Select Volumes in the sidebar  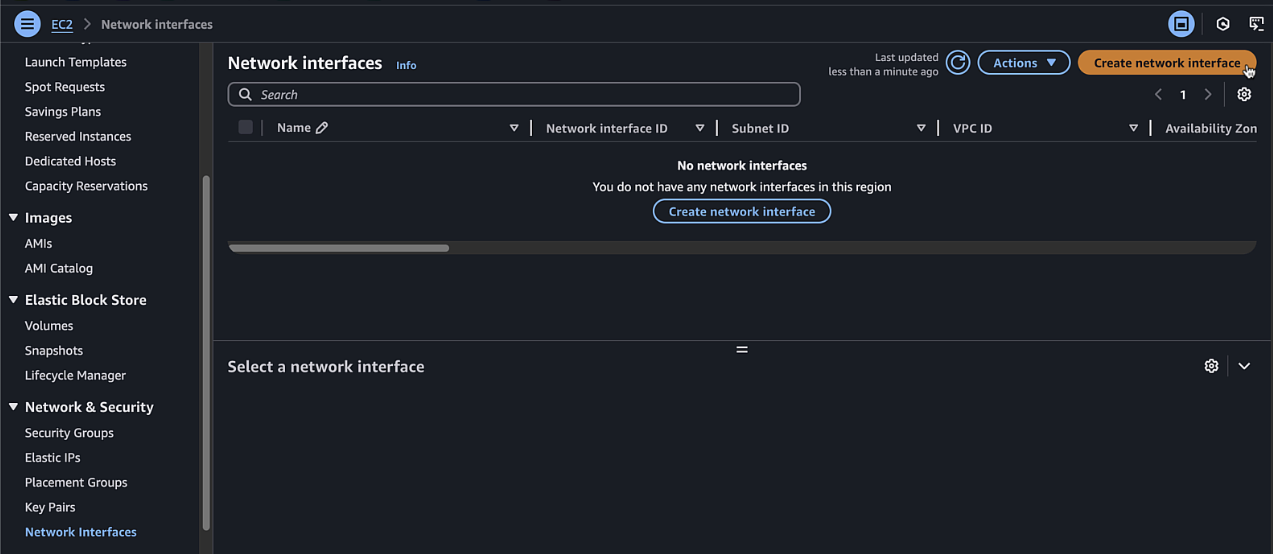[x=49, y=326]
